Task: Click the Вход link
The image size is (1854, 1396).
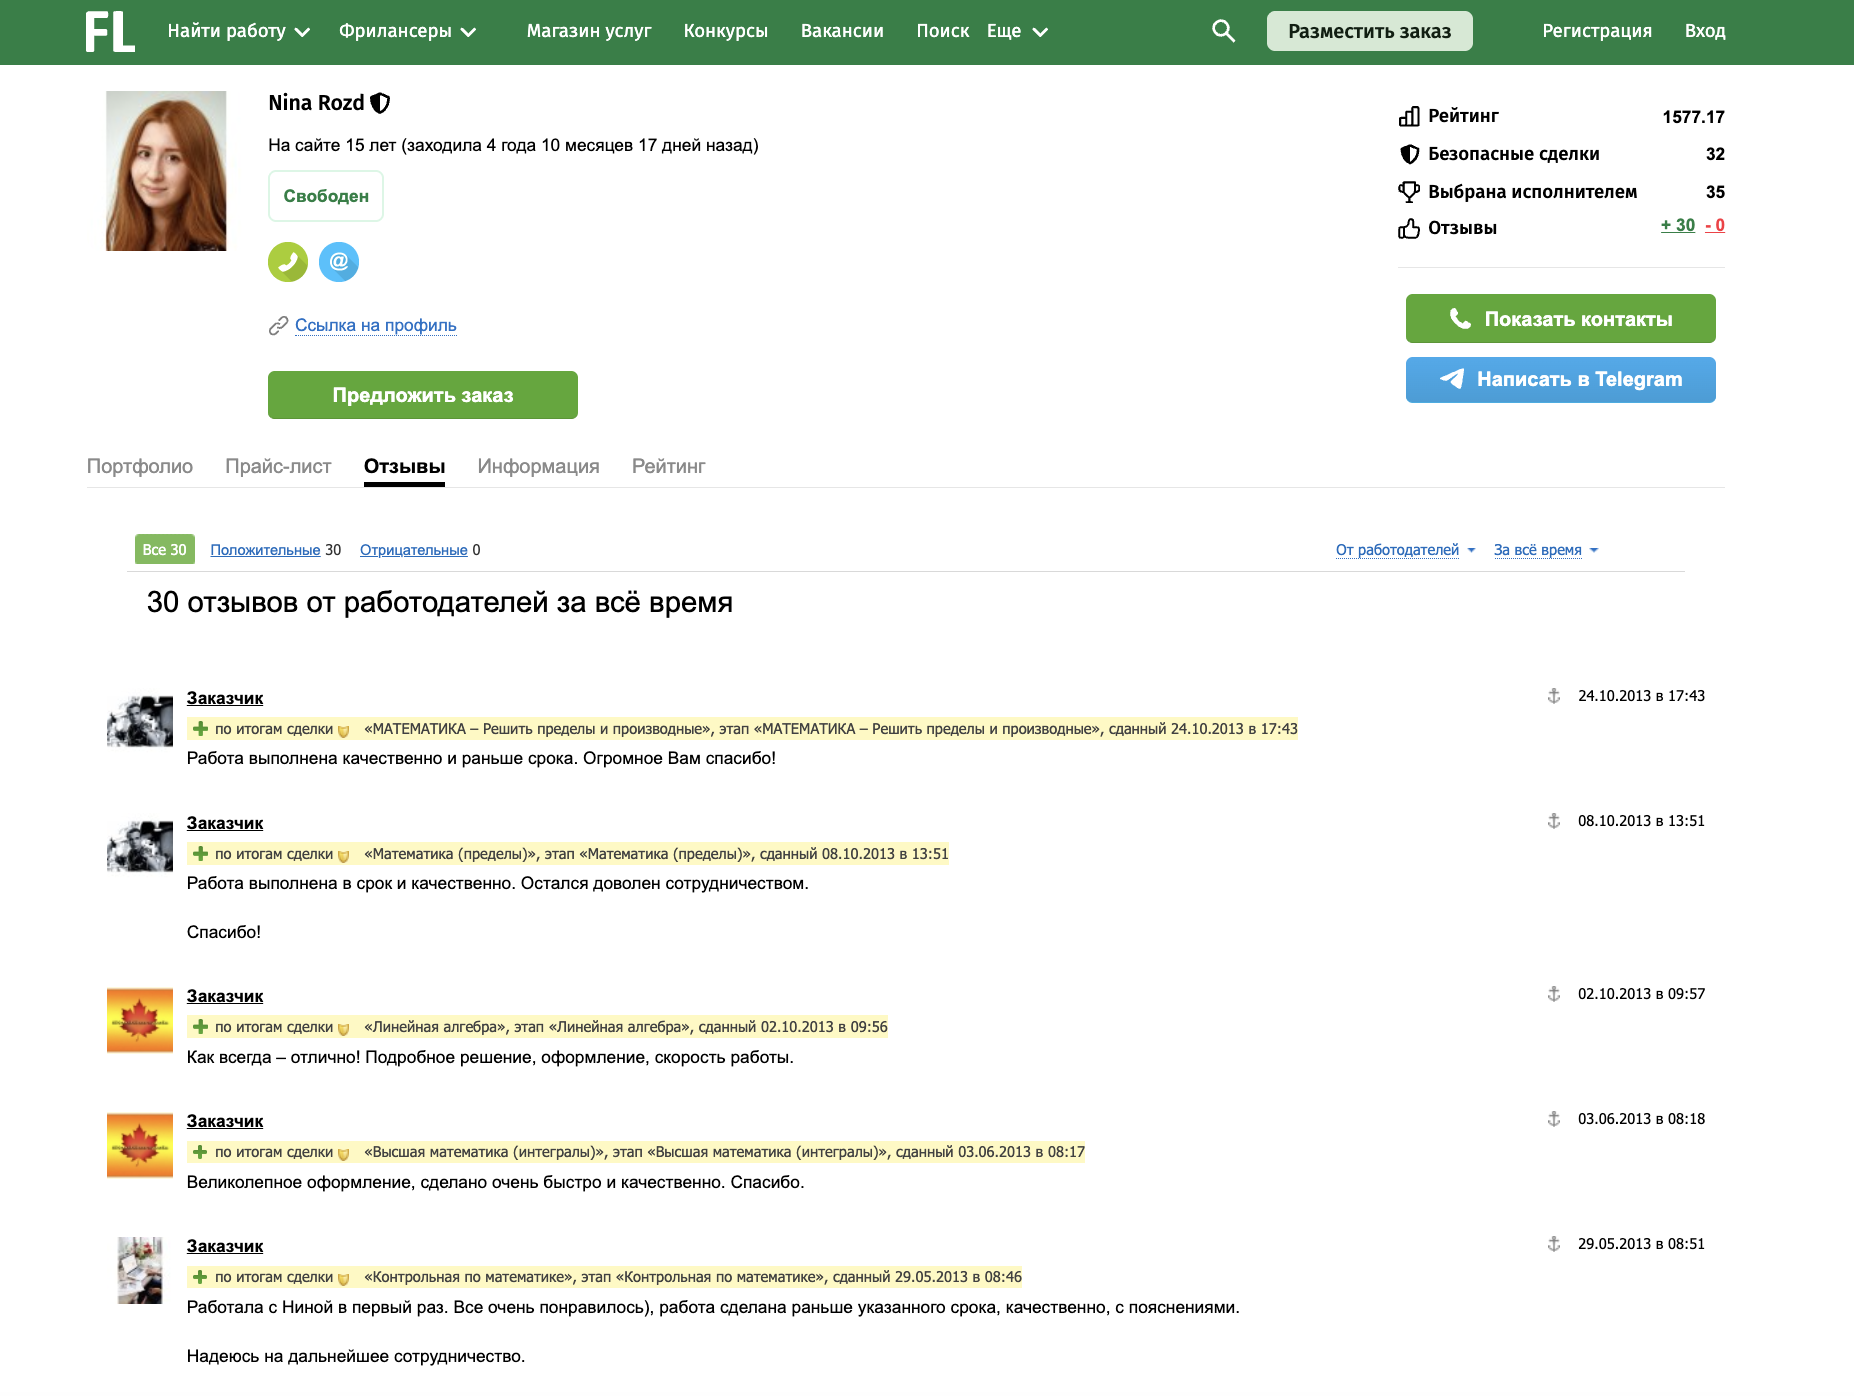Action: pos(1705,31)
